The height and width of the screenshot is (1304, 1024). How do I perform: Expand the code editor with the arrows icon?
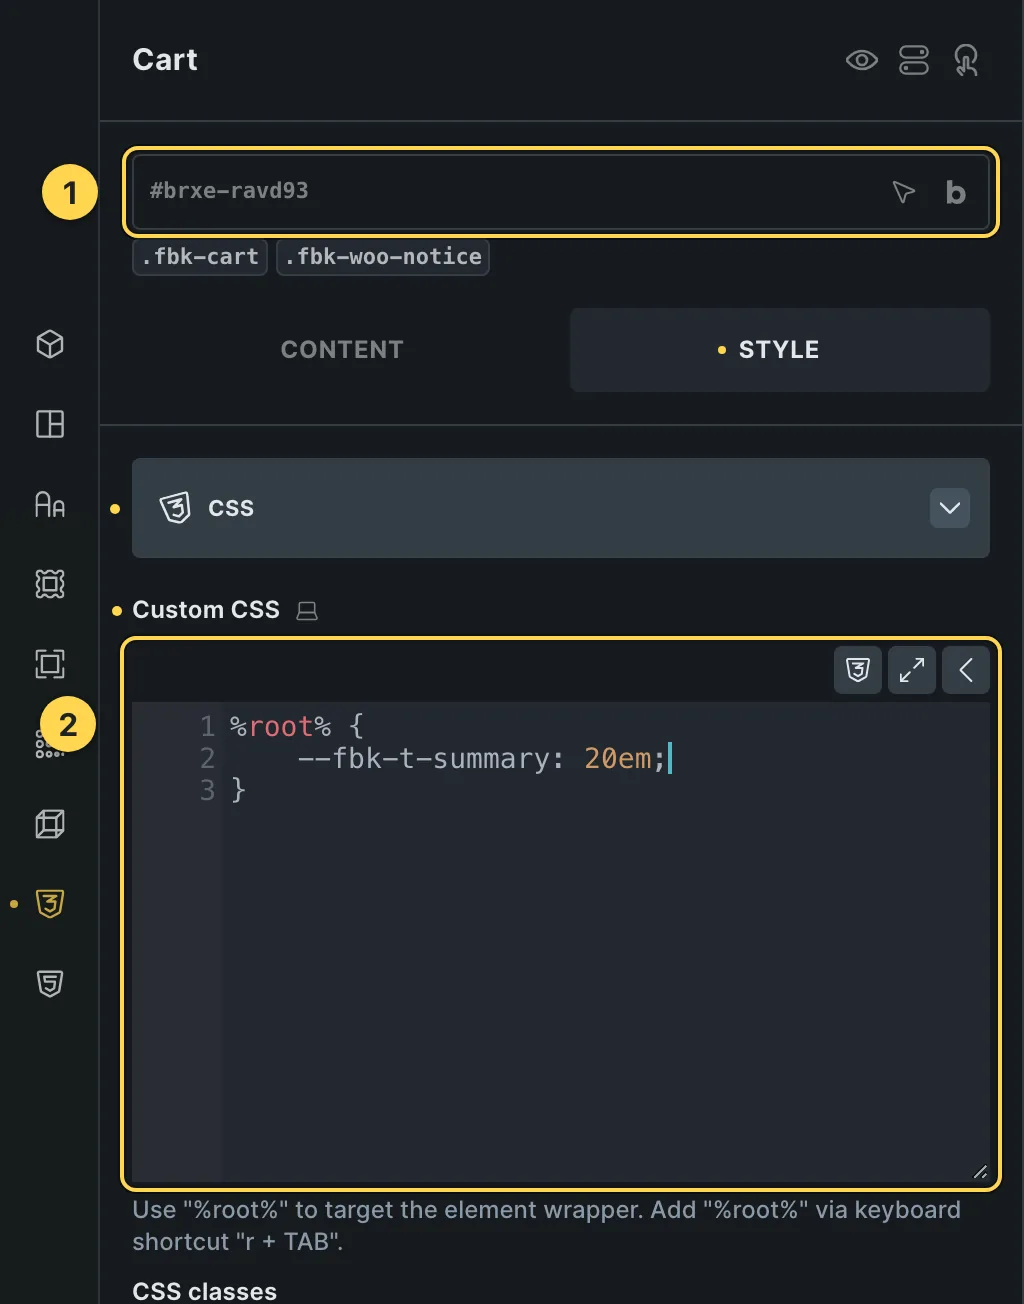912,670
